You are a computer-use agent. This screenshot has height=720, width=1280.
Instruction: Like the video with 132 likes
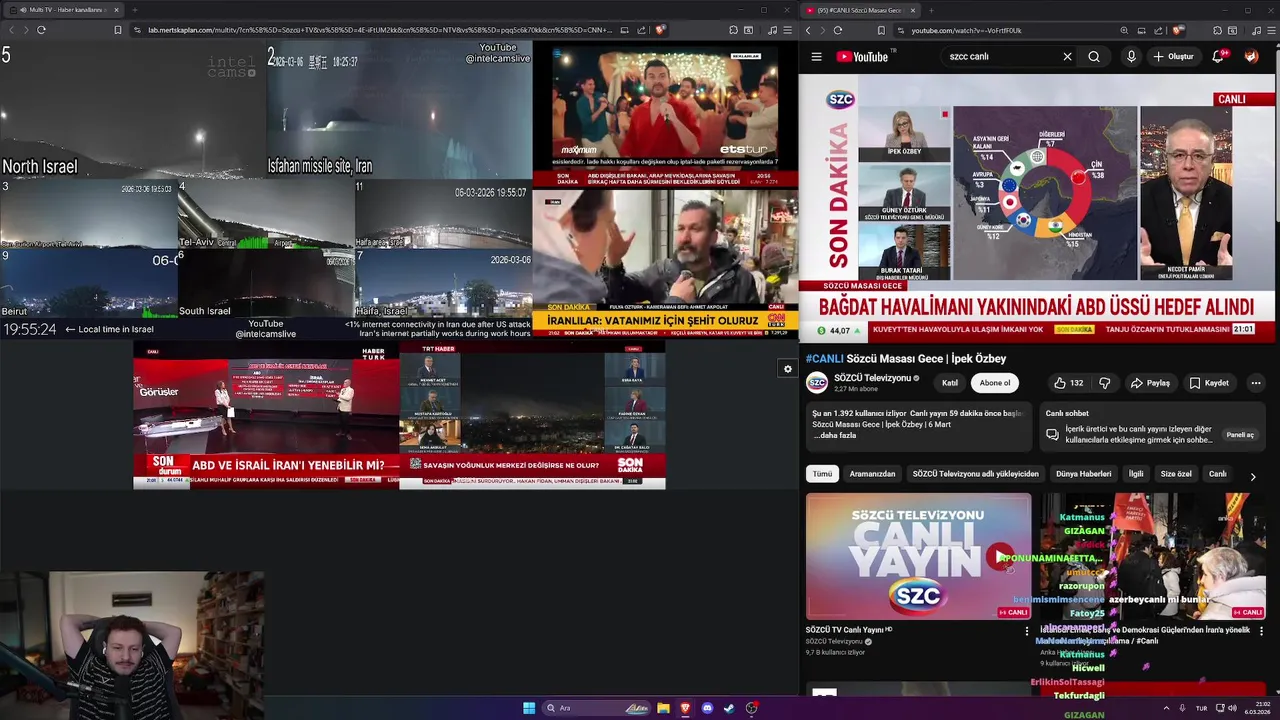[1068, 383]
